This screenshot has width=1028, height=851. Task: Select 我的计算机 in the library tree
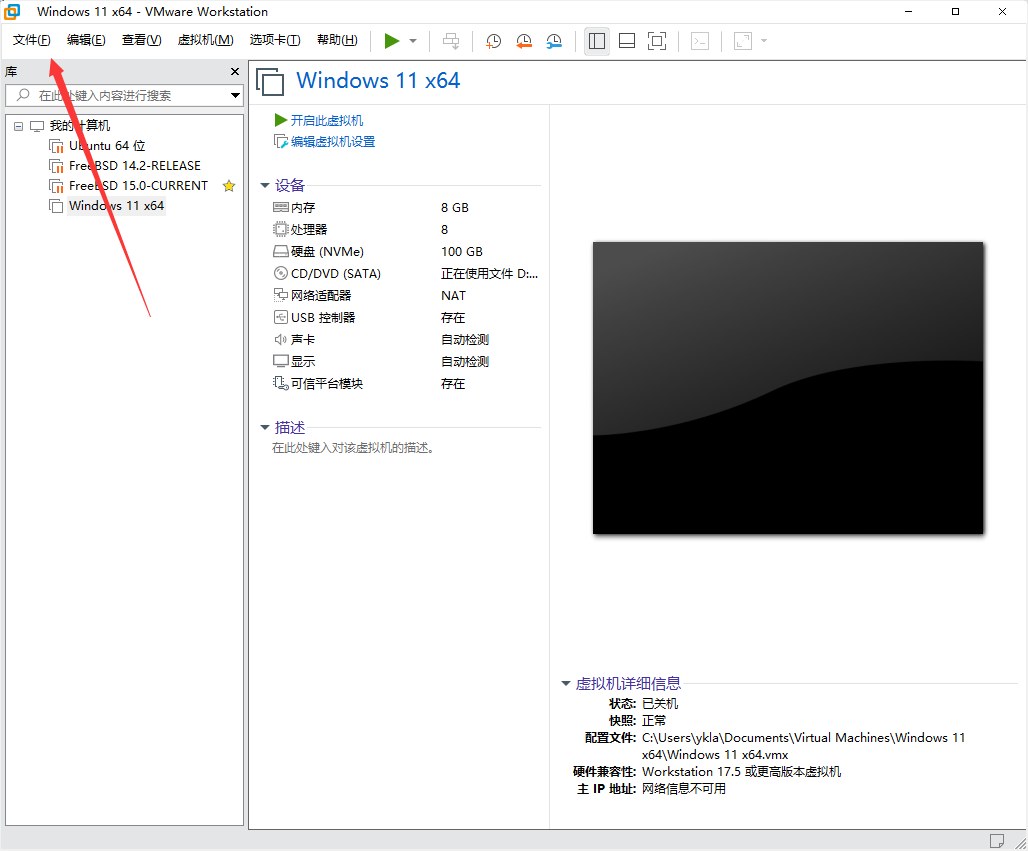pyautogui.click(x=79, y=125)
